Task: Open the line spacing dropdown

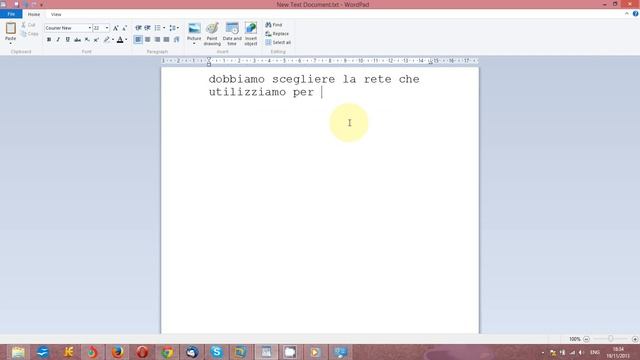Action: pos(174,28)
